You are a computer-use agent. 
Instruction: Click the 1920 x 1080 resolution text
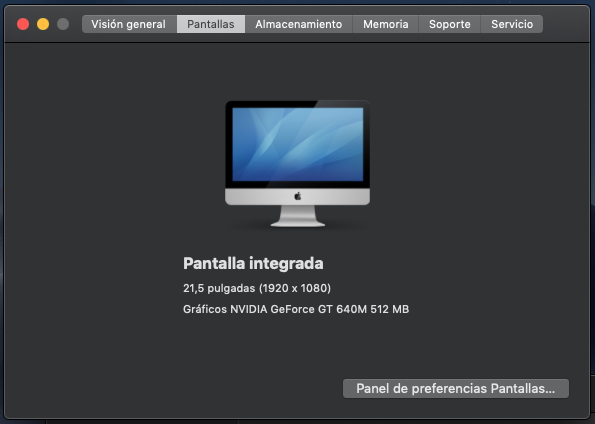[x=295, y=288]
